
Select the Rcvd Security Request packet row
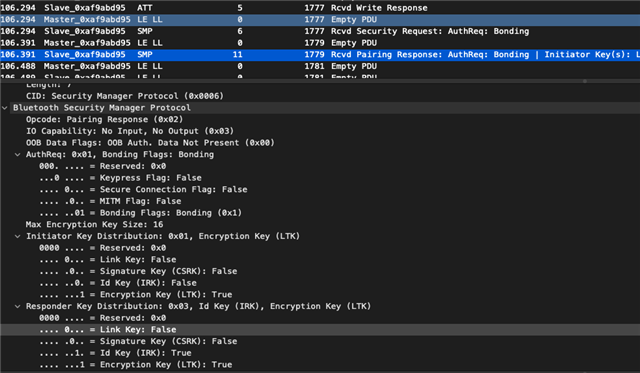click(320, 31)
